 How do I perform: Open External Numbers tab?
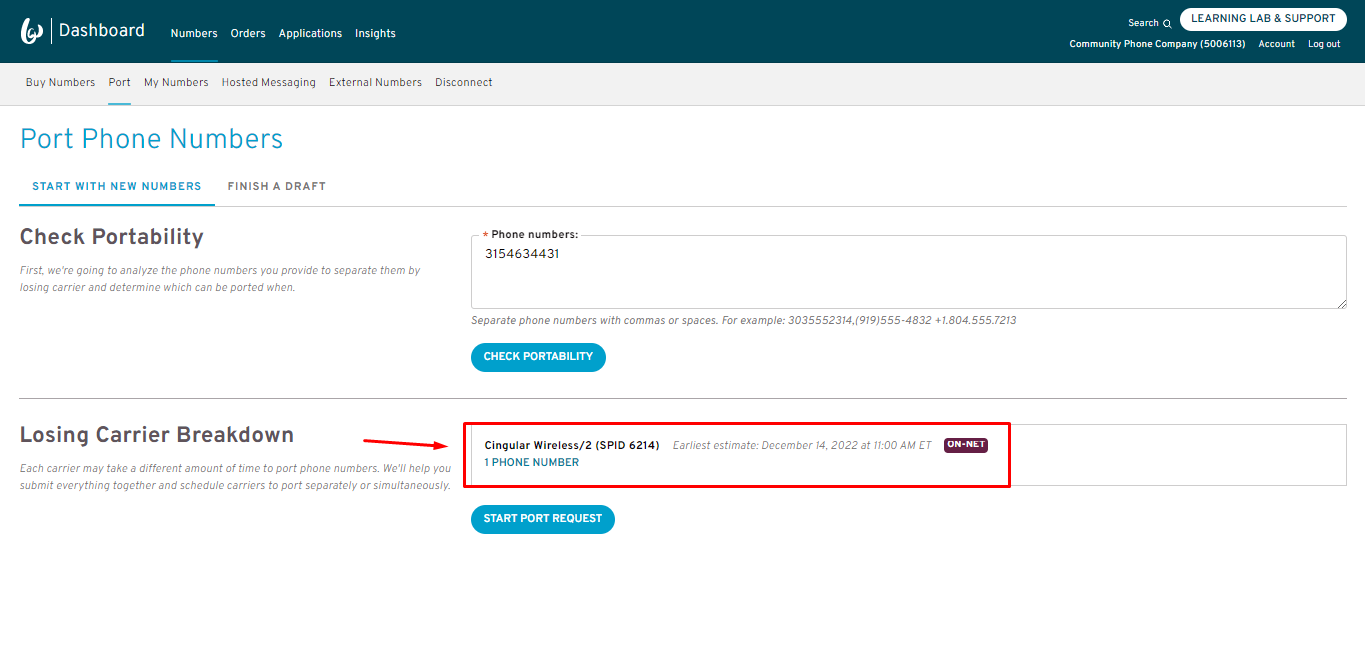(x=375, y=82)
